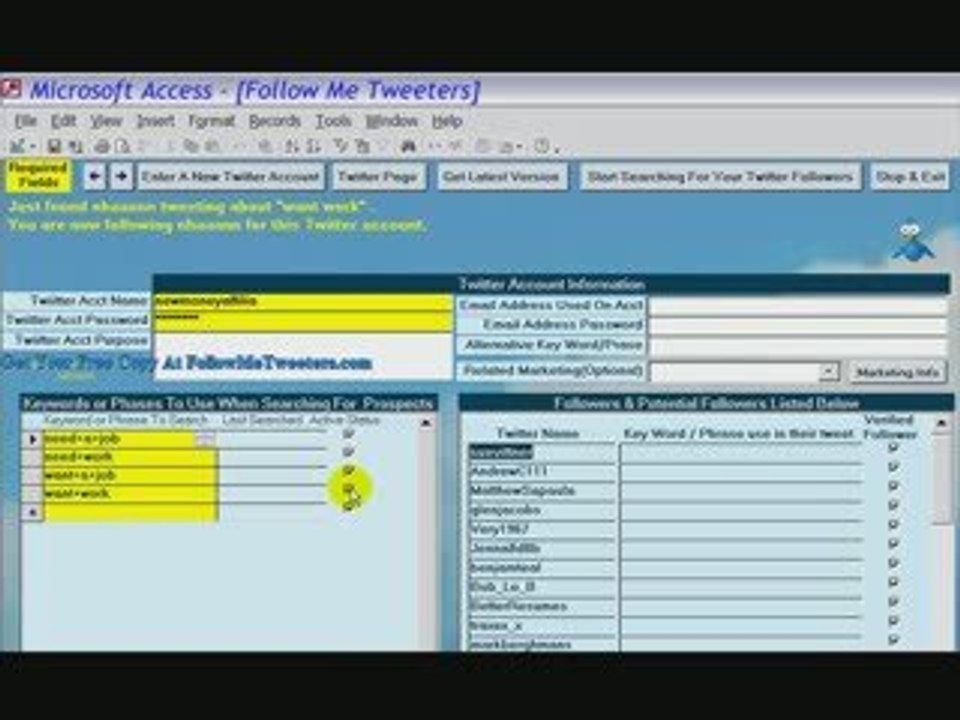Click scroll up arrow in Followers panel
Screen dimensions: 960x720
point(941,422)
